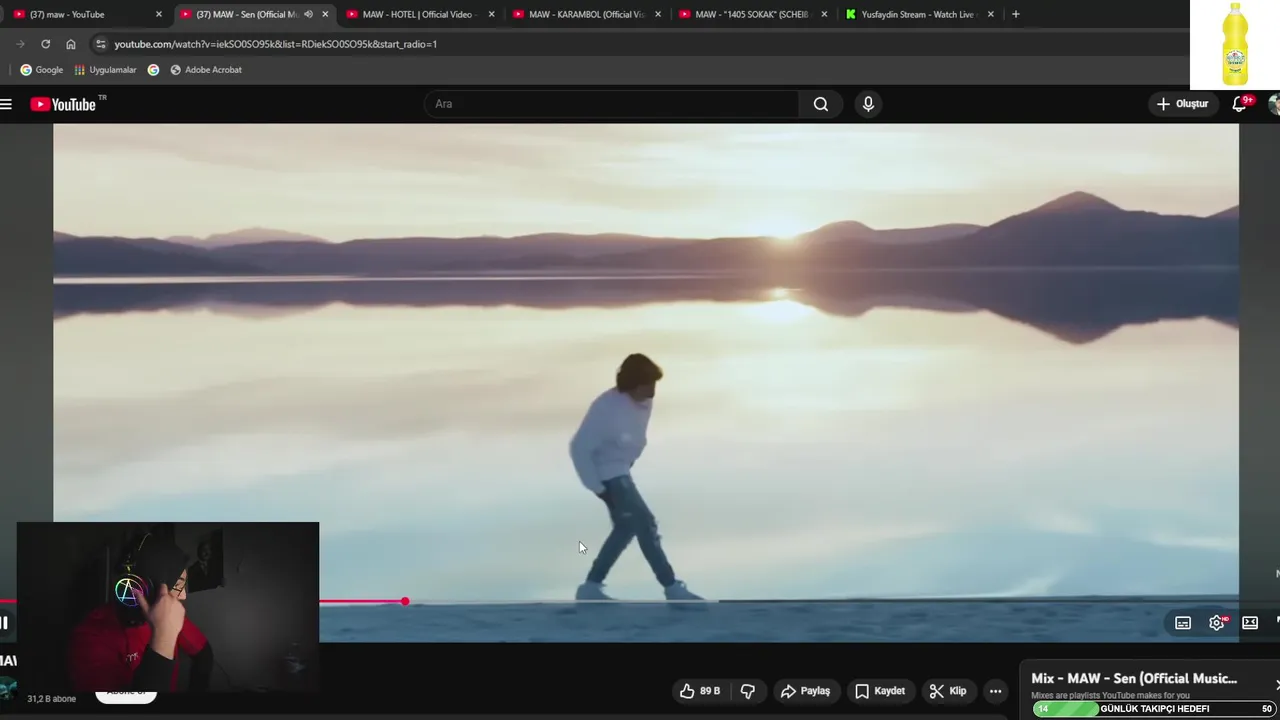Open video player settings gear
This screenshot has height=720, width=1280.
pyautogui.click(x=1217, y=623)
